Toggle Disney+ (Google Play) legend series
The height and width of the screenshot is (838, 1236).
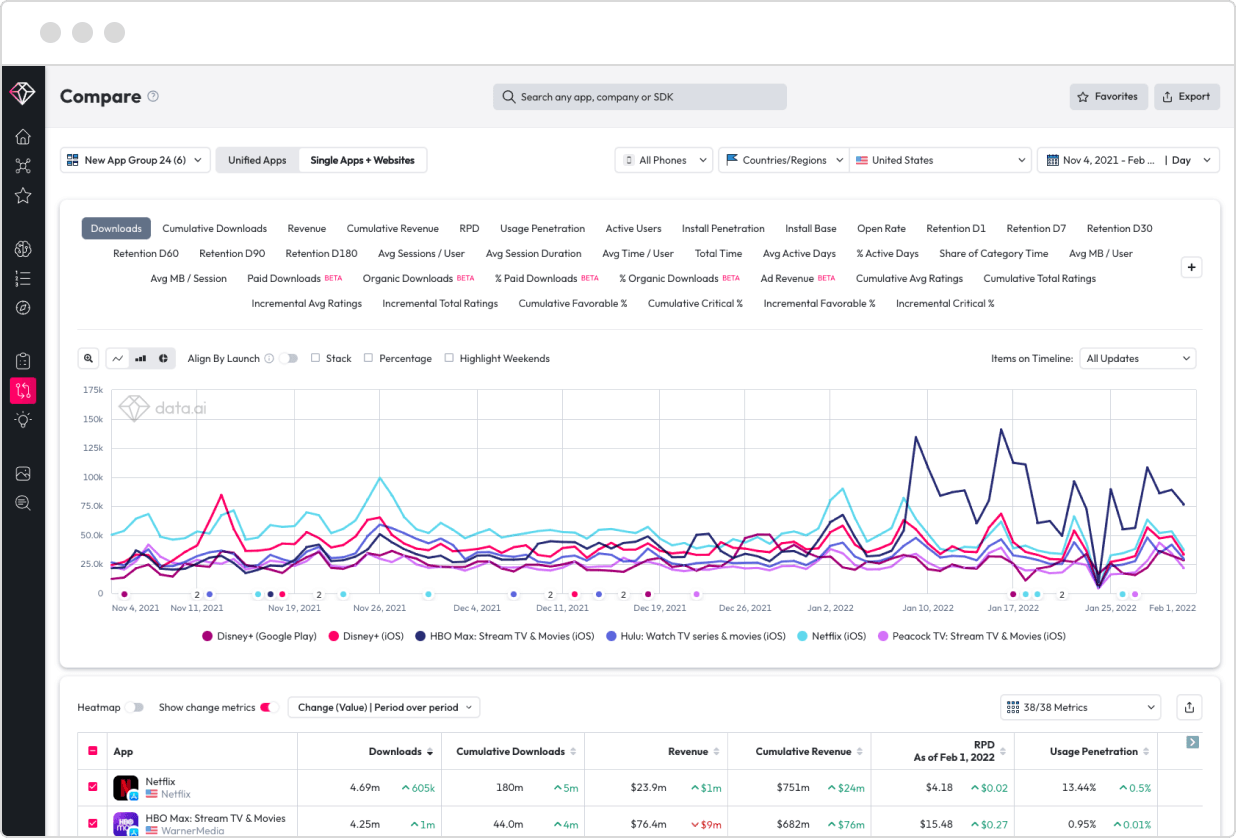259,635
